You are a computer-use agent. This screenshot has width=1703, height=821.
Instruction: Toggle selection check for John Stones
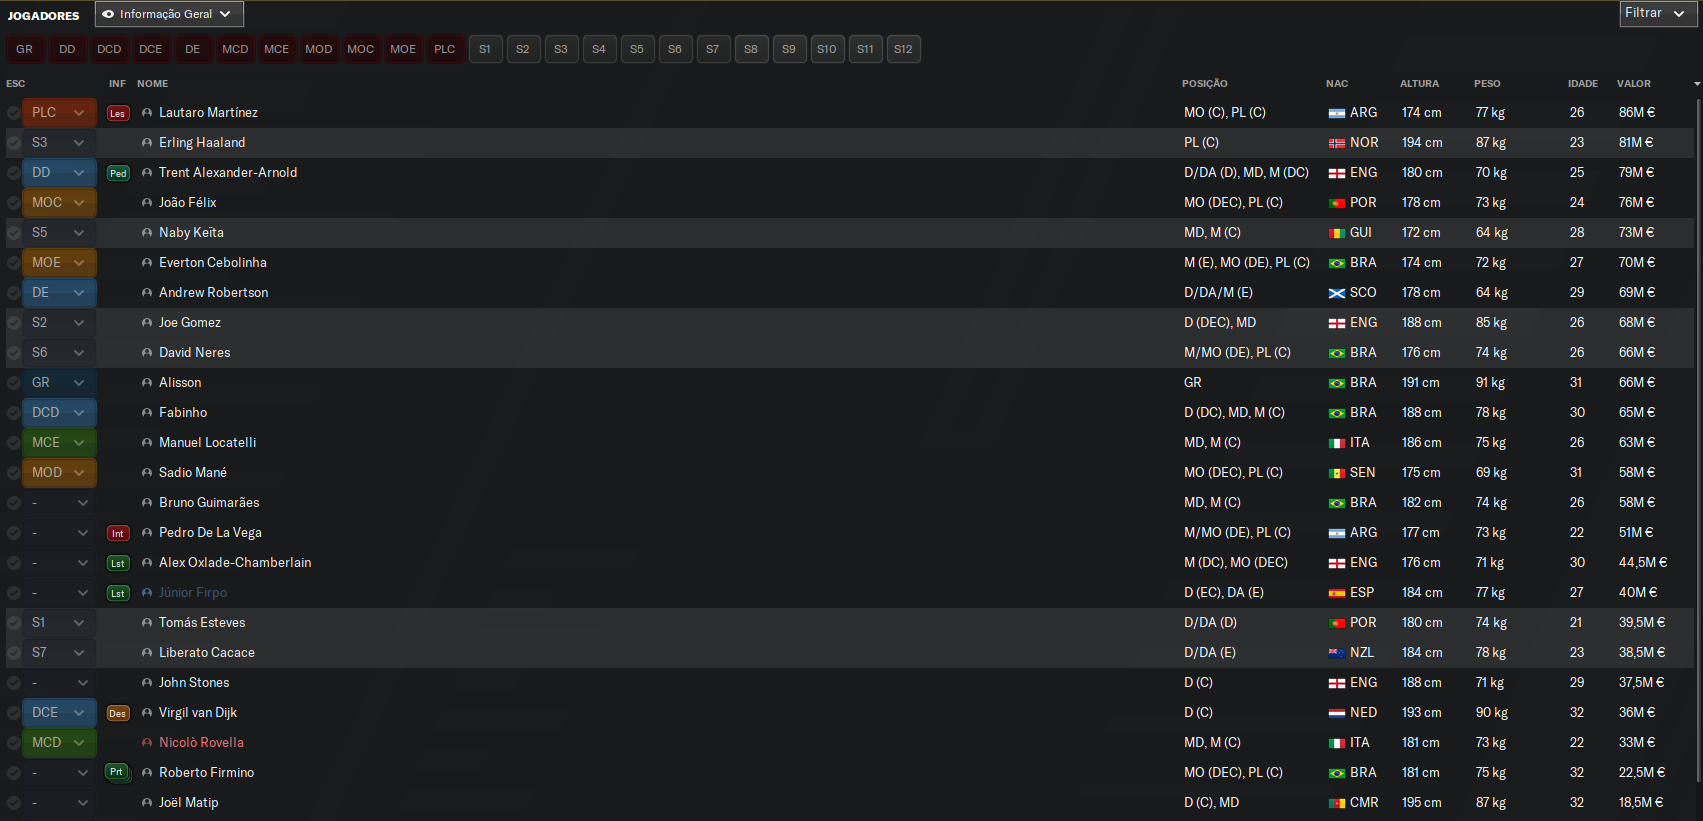[x=13, y=683]
